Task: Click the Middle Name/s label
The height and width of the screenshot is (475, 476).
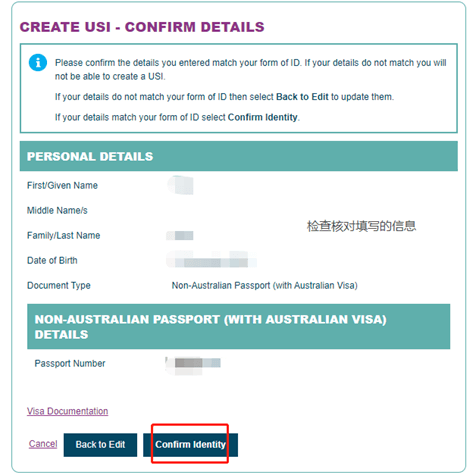Action: tap(57, 210)
